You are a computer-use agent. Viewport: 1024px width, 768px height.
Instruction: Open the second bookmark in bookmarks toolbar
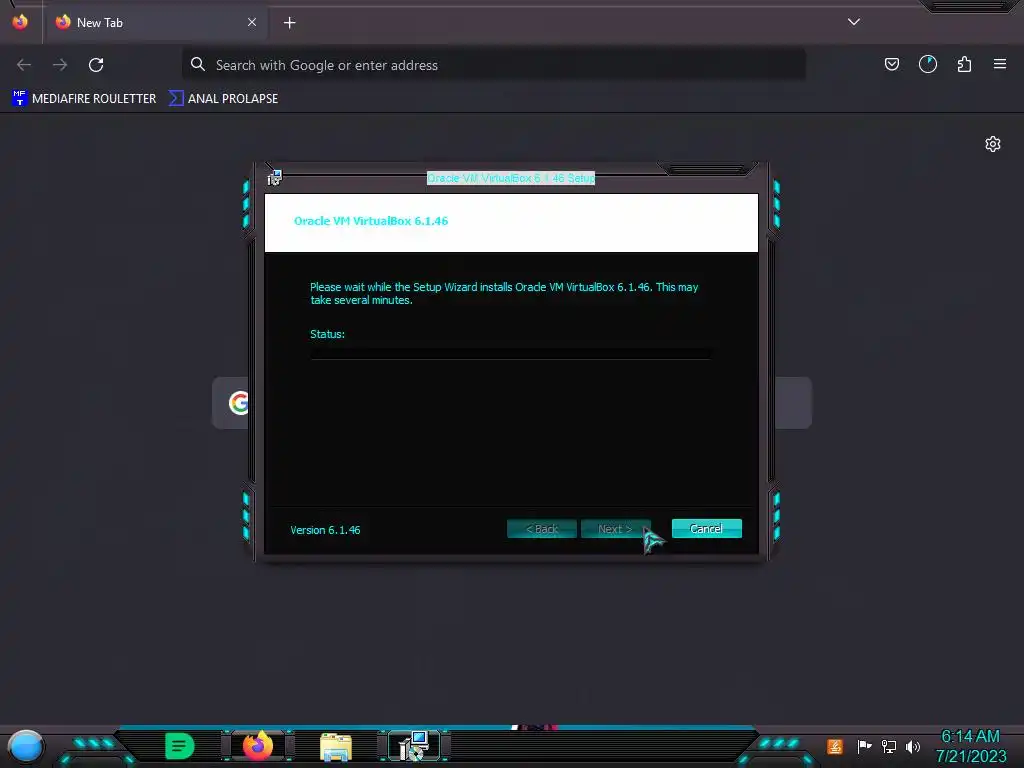pos(223,99)
